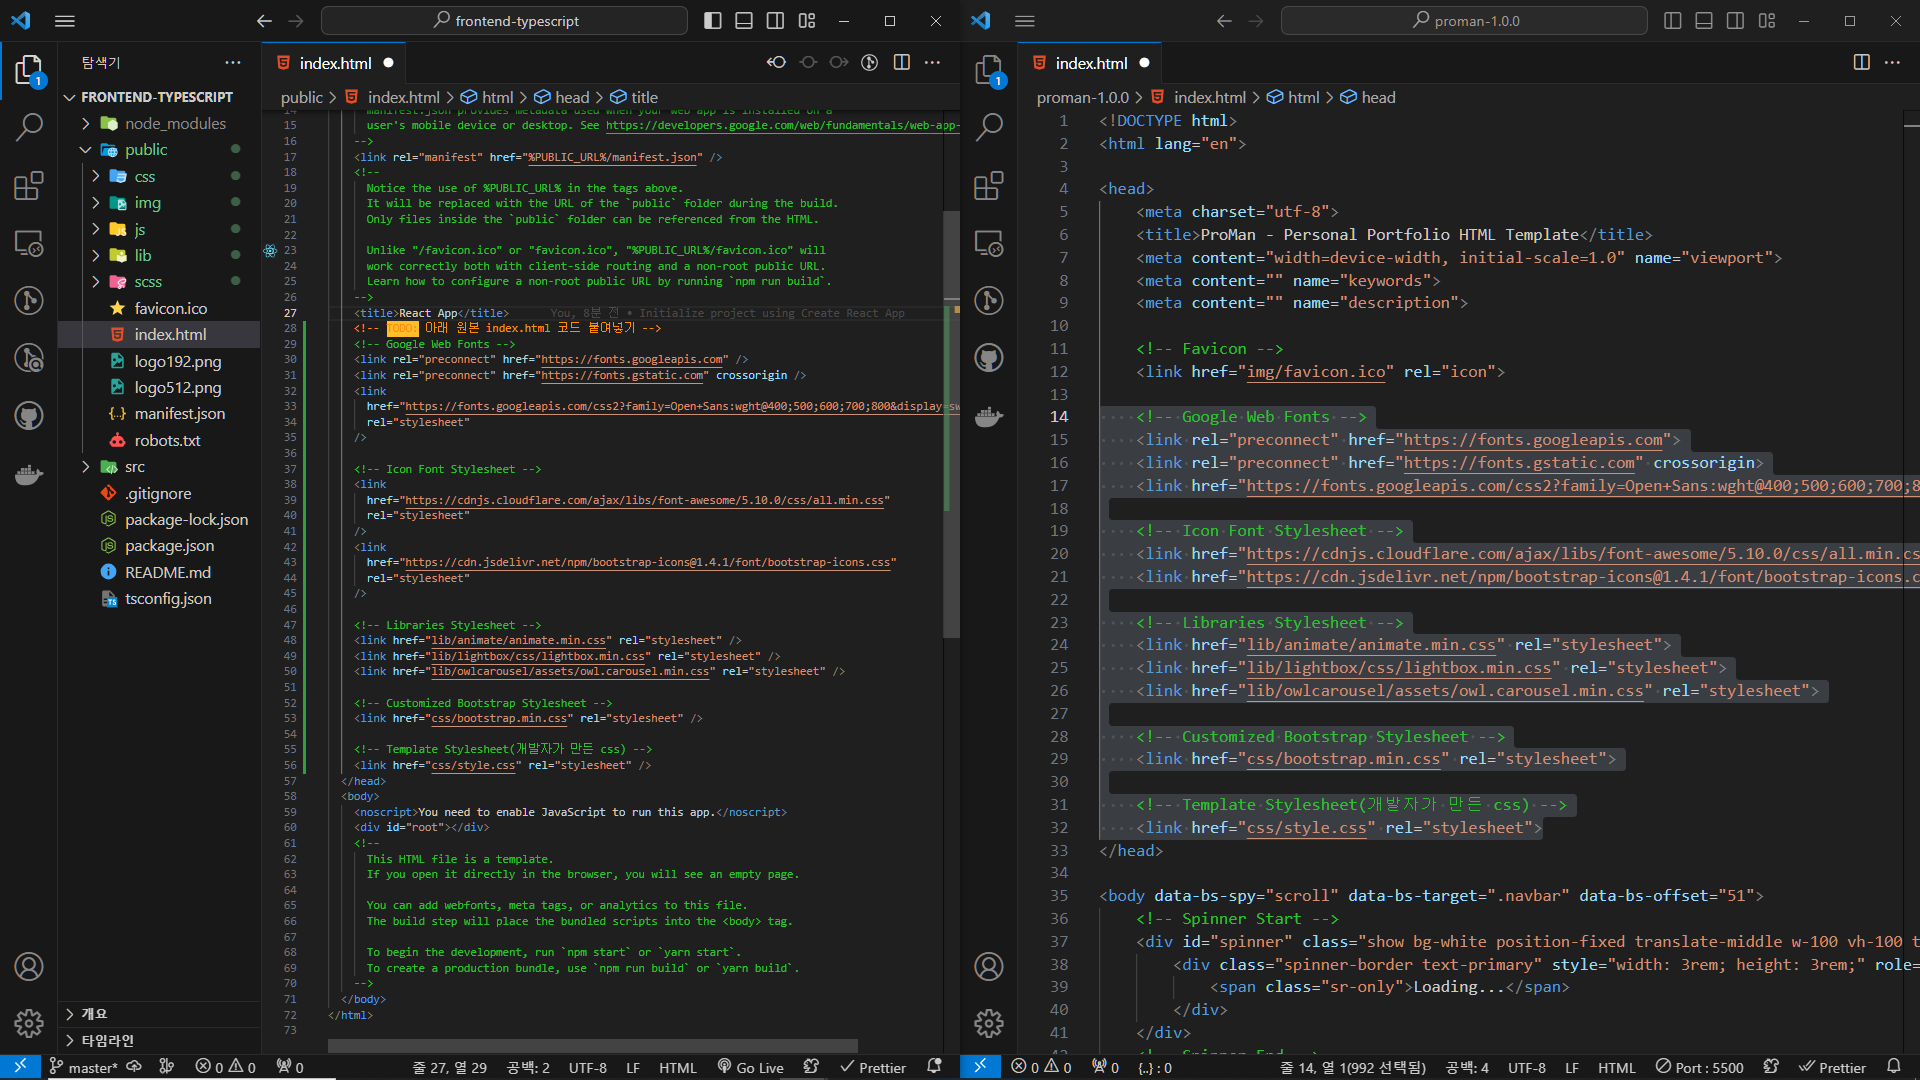Open Docker view in left activity bar
1920x1080 pixels.
point(29,474)
